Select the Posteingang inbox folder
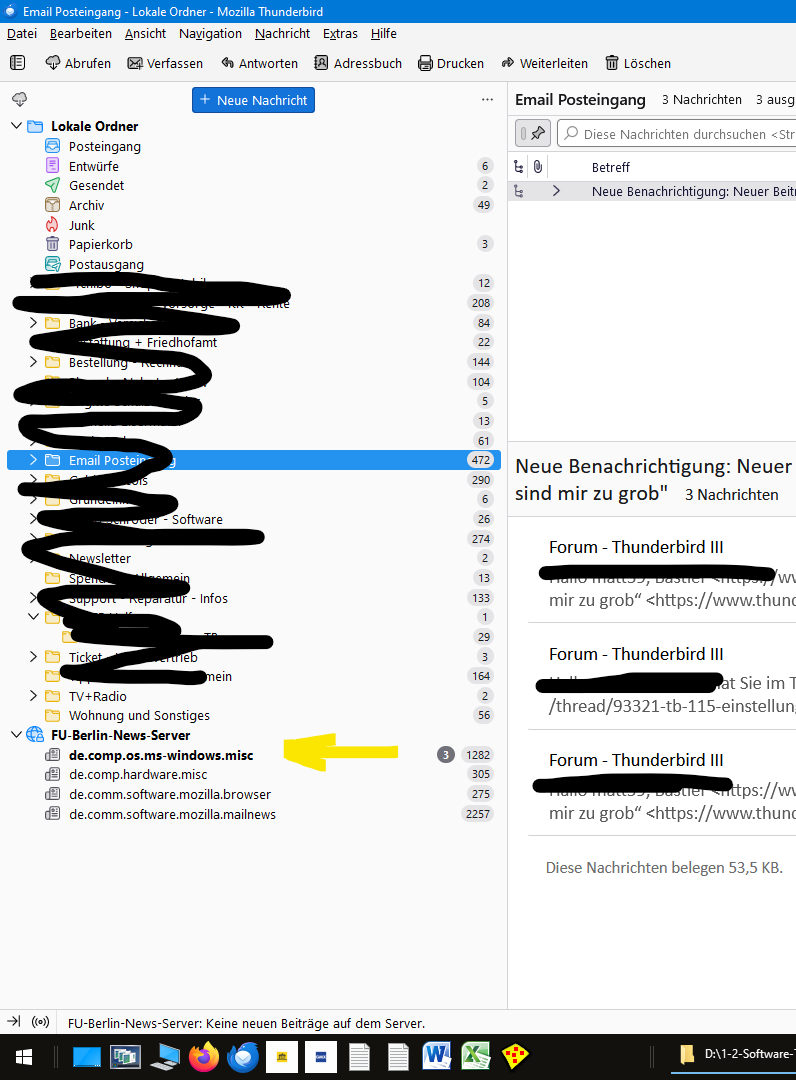796x1080 pixels. pos(253,146)
